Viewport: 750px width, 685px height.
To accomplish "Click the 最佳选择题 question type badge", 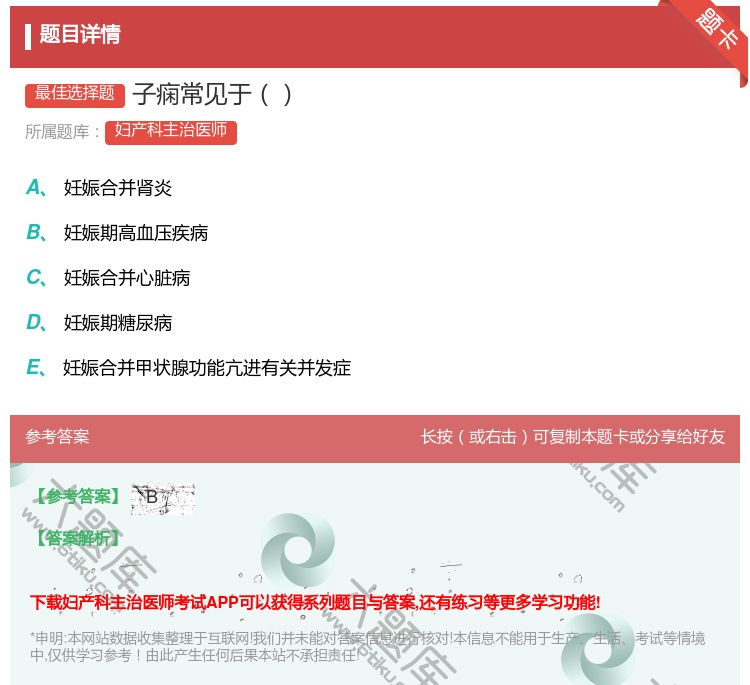I will click(75, 94).
